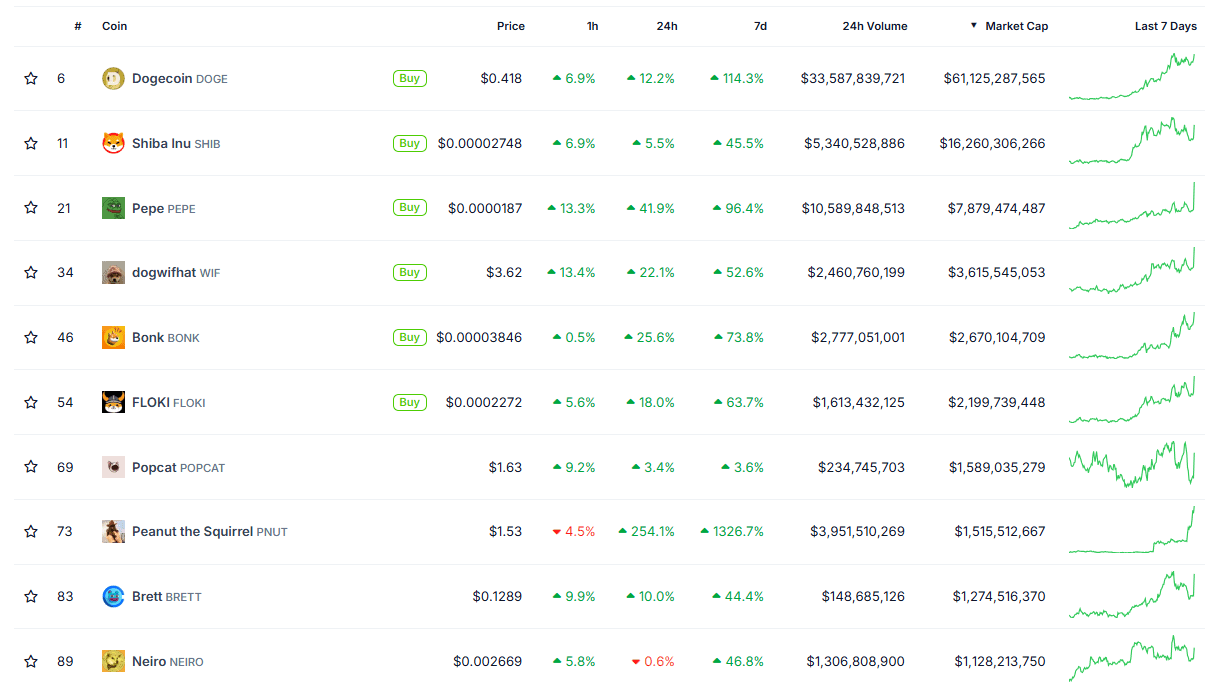Sort by Market Cap column header
1210x691 pixels.
tap(1016, 26)
